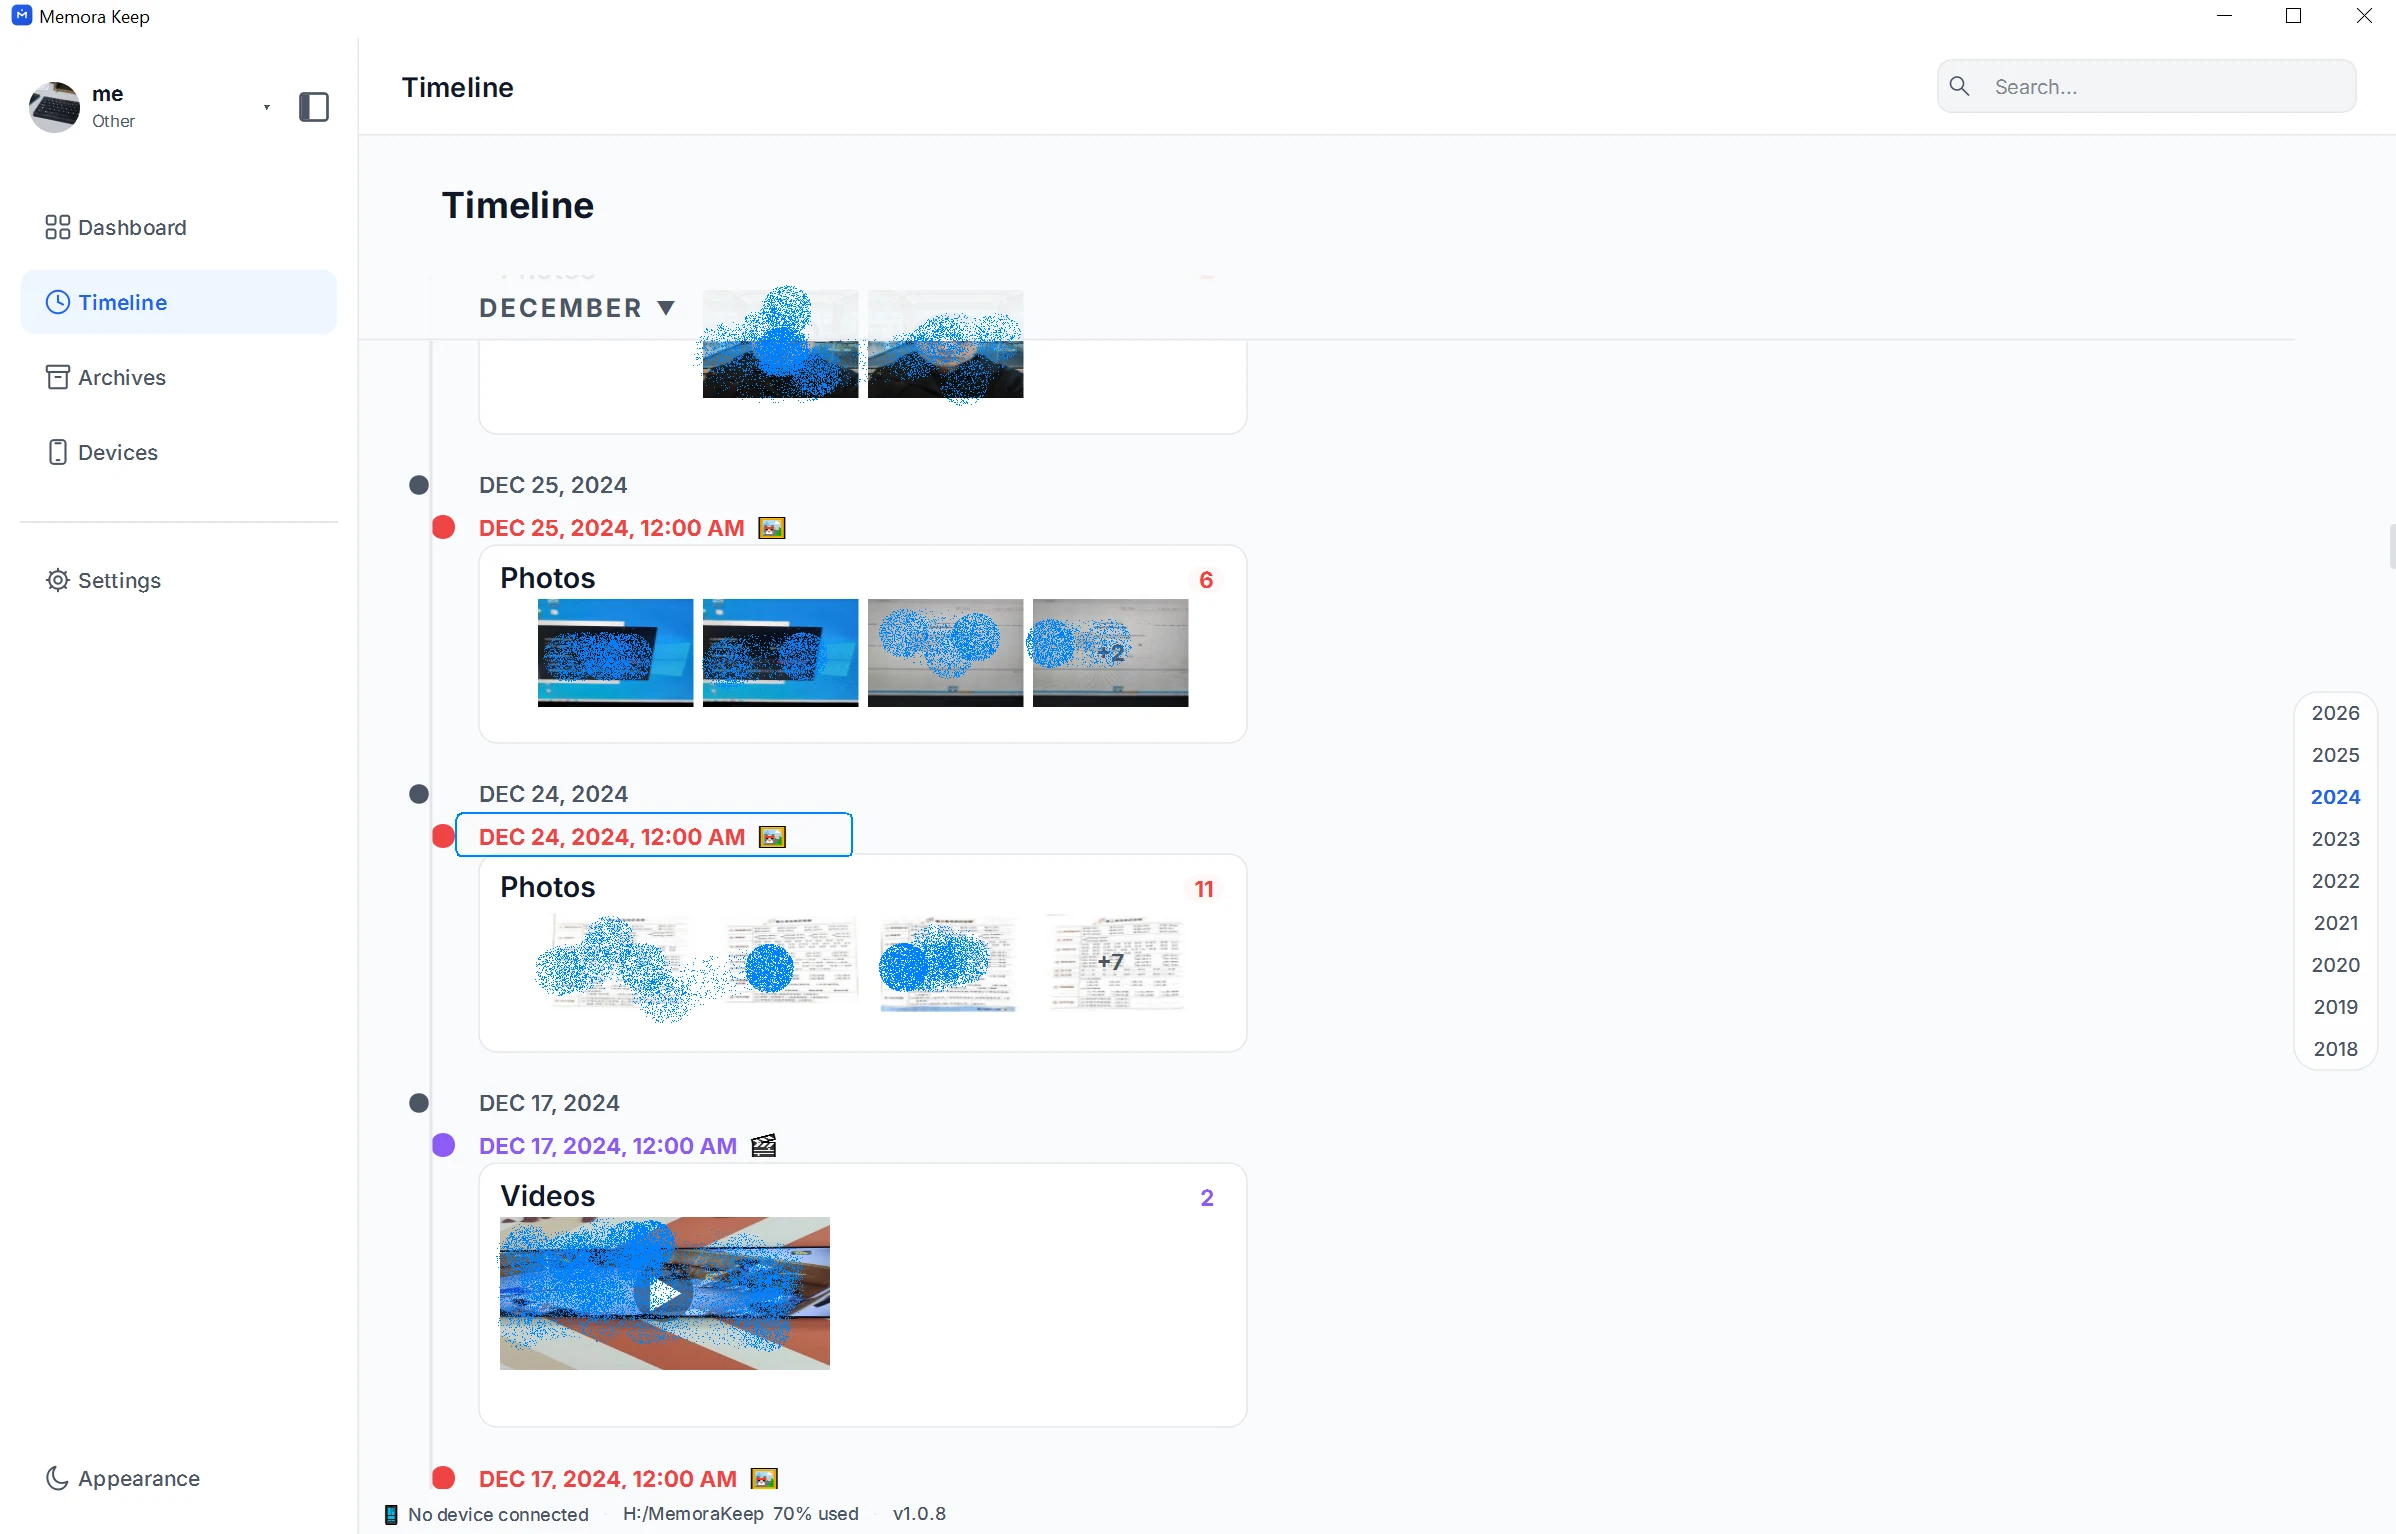Open DEC 25, 2024, 12:00 AM entry
The width and height of the screenshot is (2396, 1534).
611,528
